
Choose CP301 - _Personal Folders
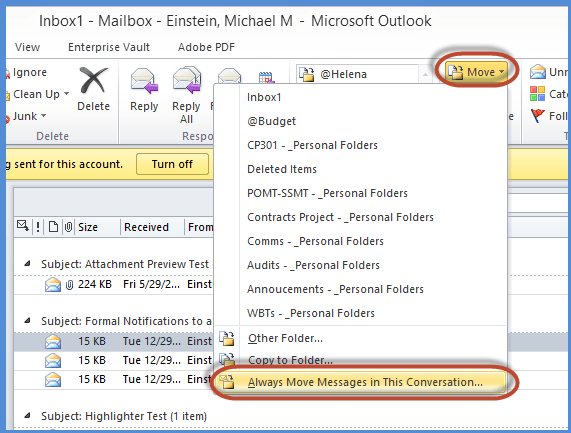click(x=361, y=145)
